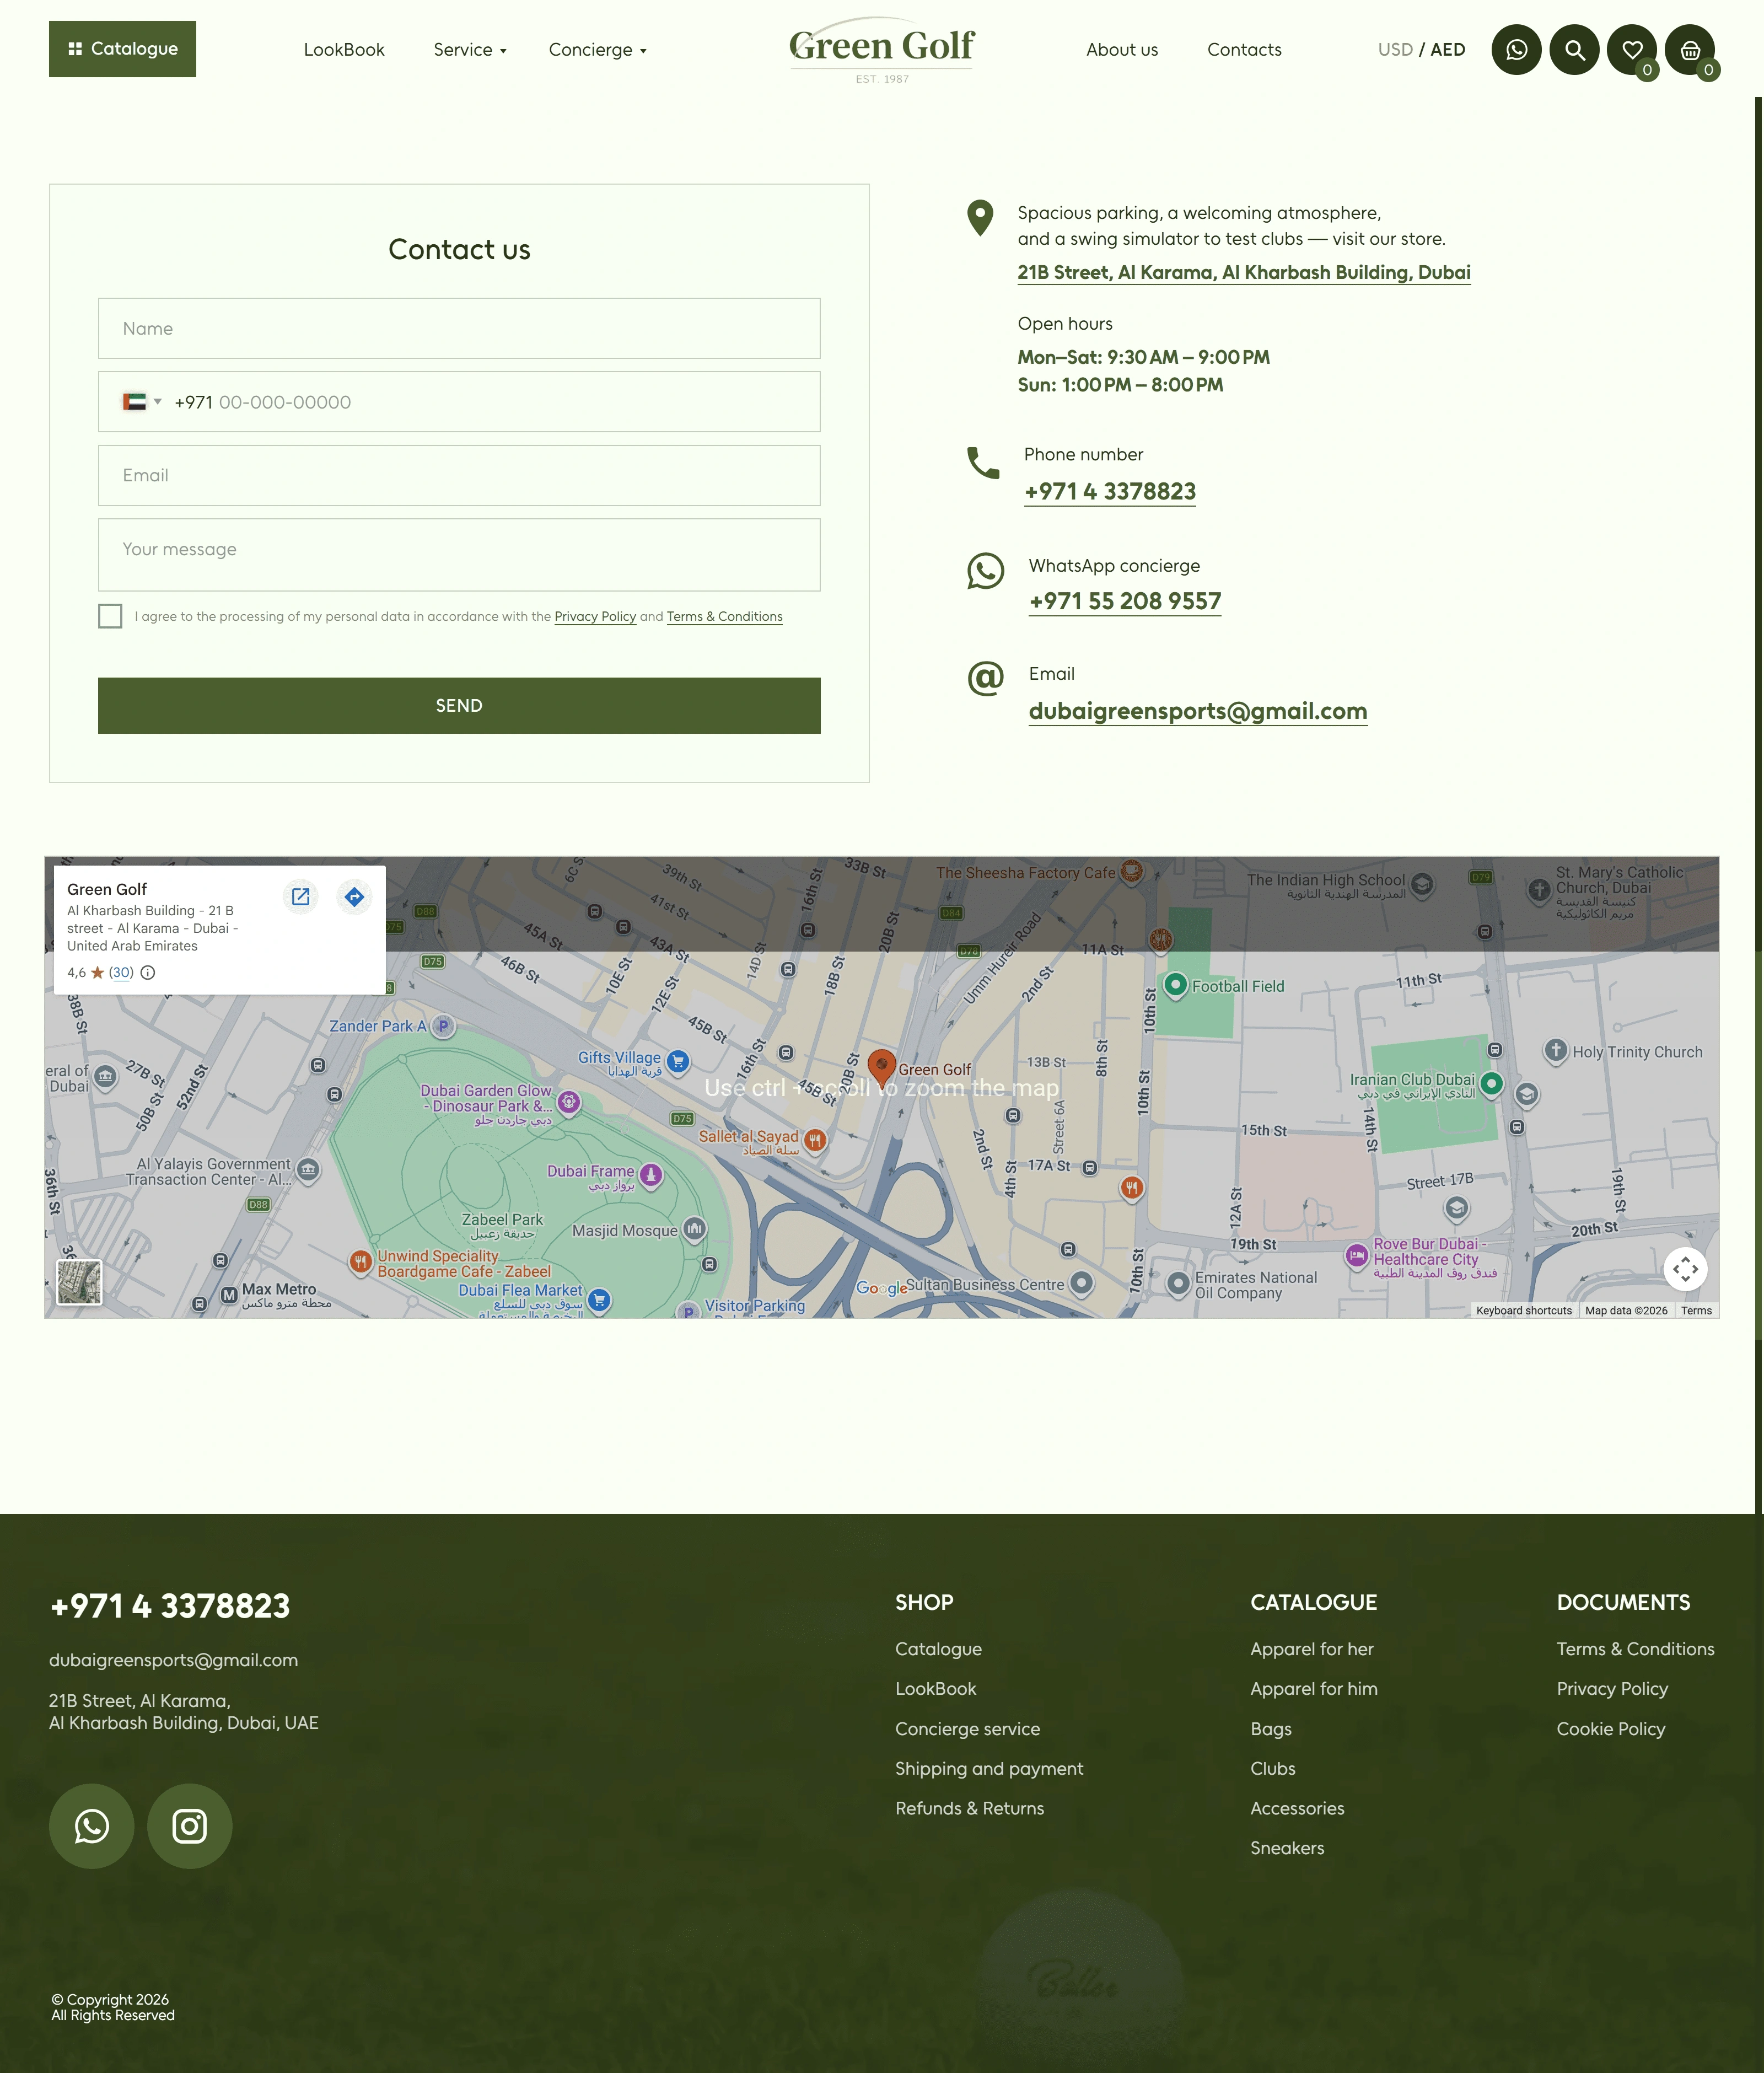Viewport: 1764px width, 2073px height.
Task: Check the personal data agreement checkbox
Action: click(110, 616)
